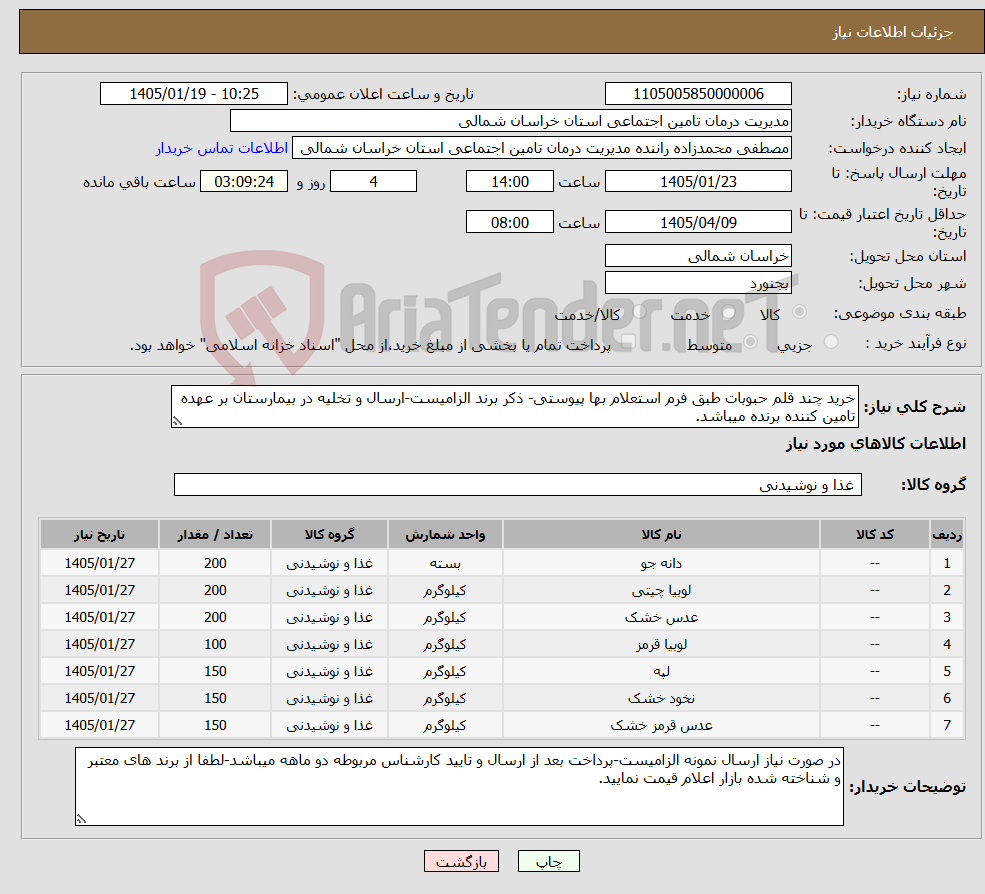Image resolution: width=985 pixels, height=894 pixels.
Task: Click the remaining days field showing 4
Action: click(373, 182)
